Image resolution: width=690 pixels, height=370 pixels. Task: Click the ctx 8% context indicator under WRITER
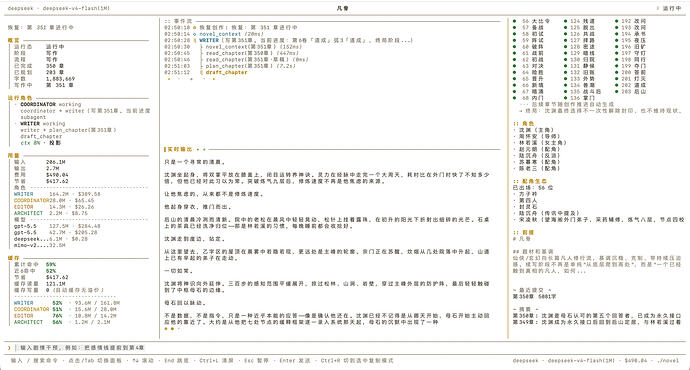30,143
